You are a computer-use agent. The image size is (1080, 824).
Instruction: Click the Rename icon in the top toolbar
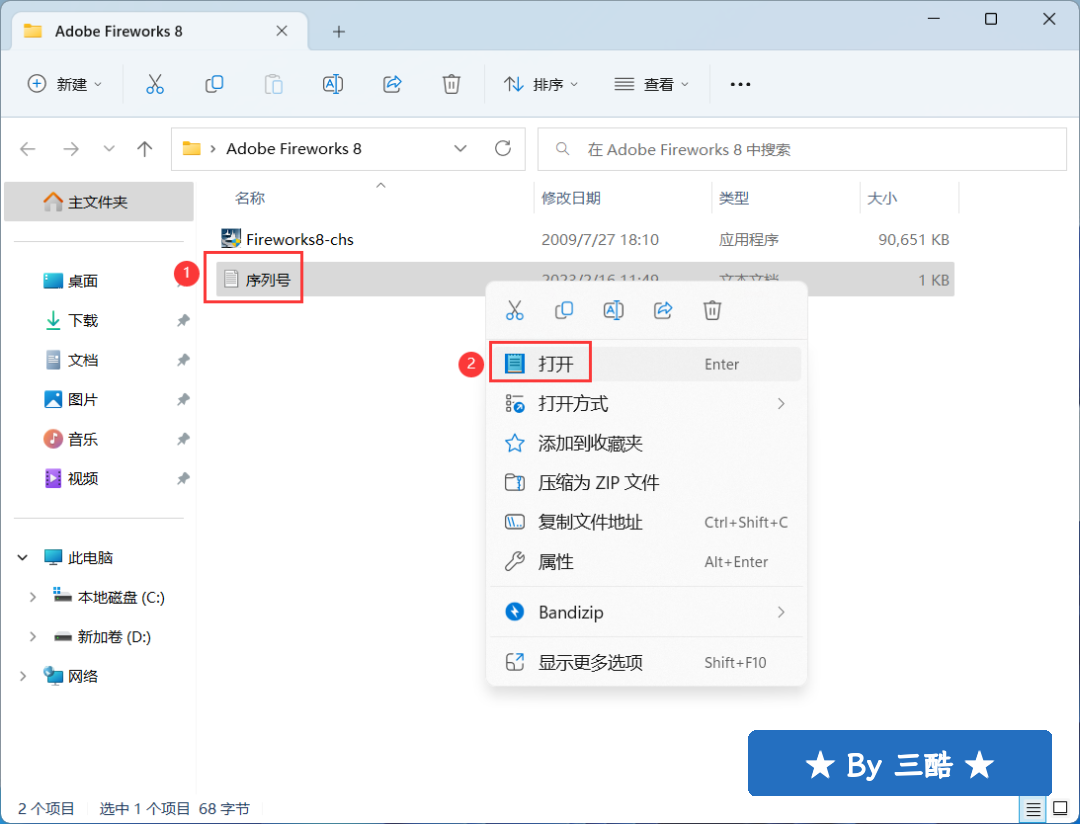point(333,84)
